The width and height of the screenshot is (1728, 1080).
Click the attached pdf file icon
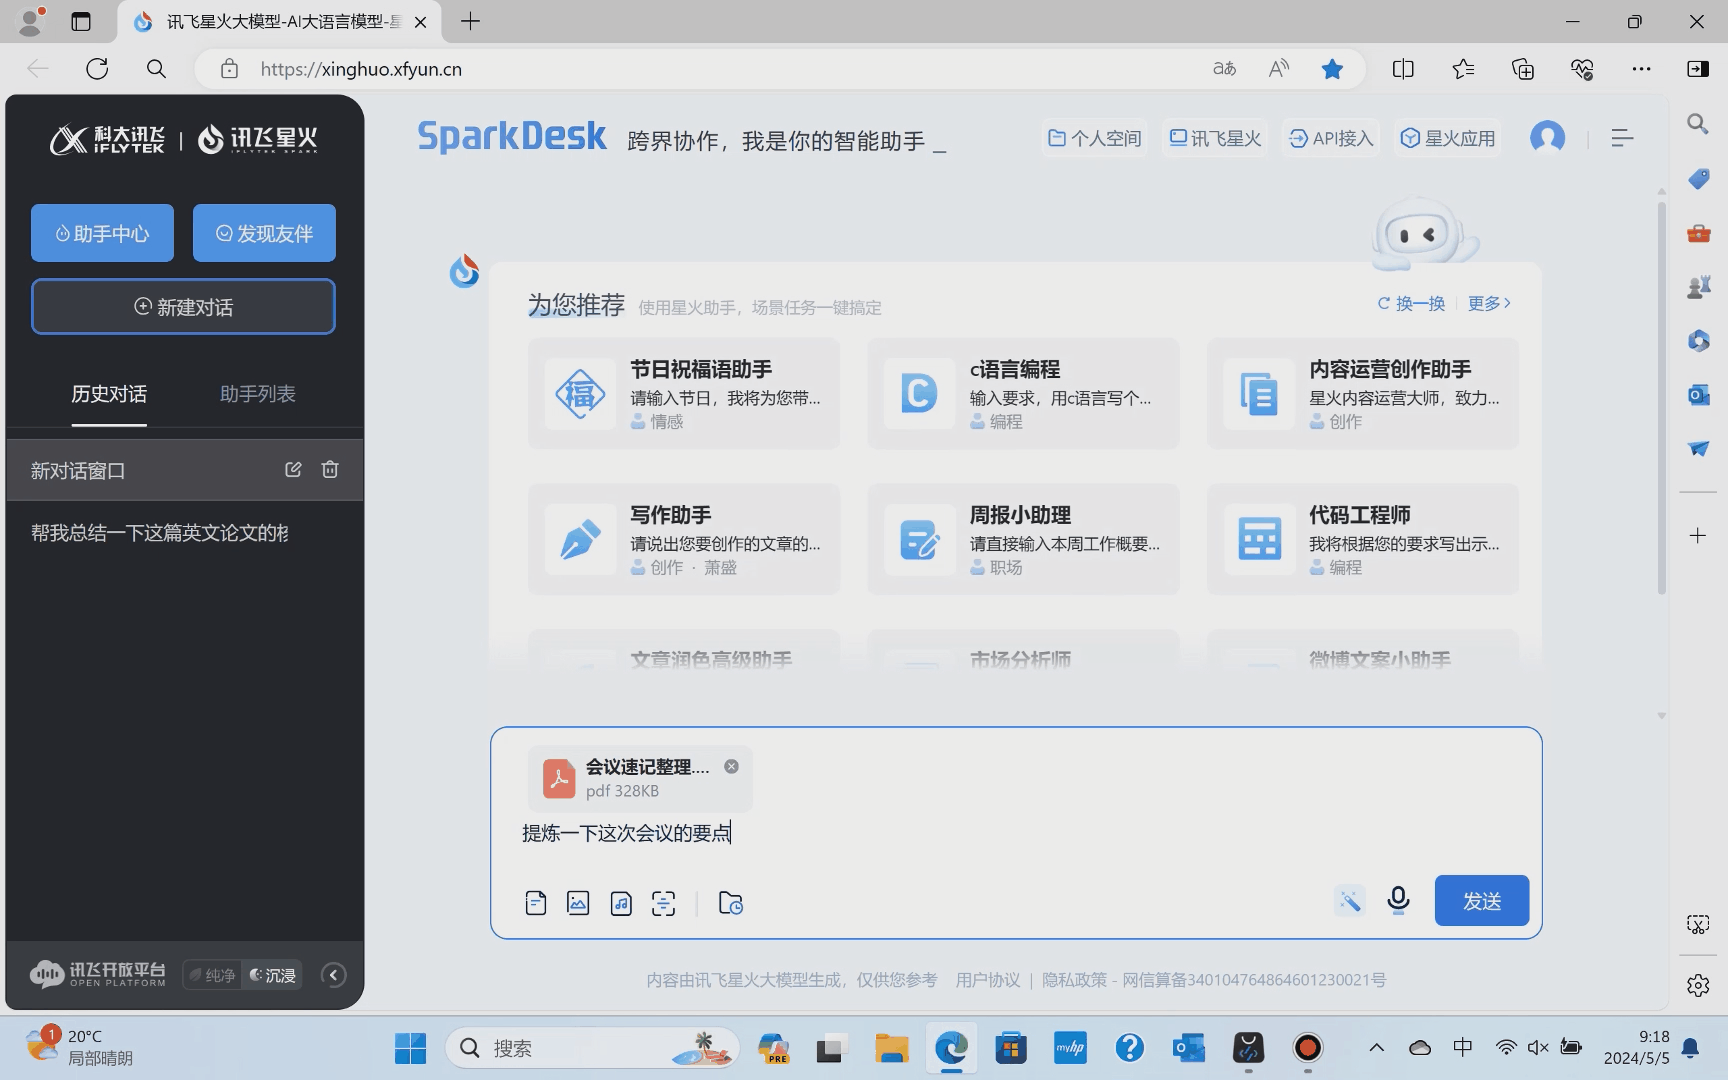[559, 778]
